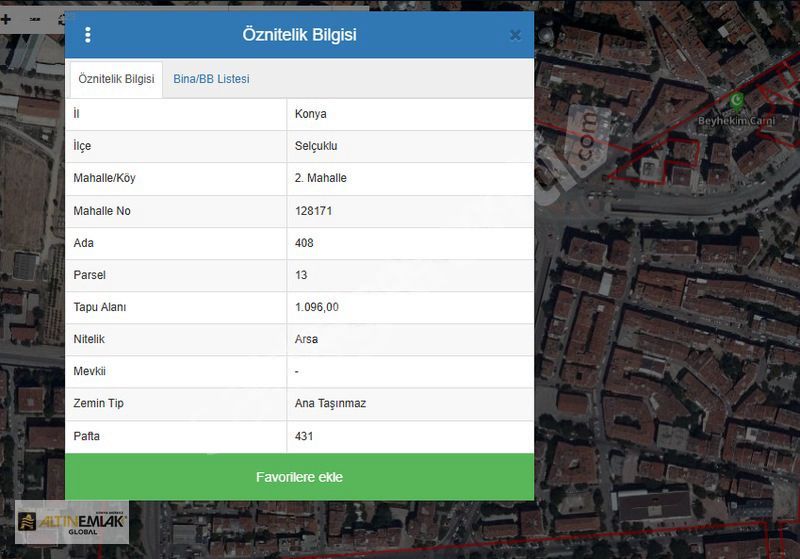Select the Pafta value 431
The width and height of the screenshot is (800, 559).
click(304, 436)
